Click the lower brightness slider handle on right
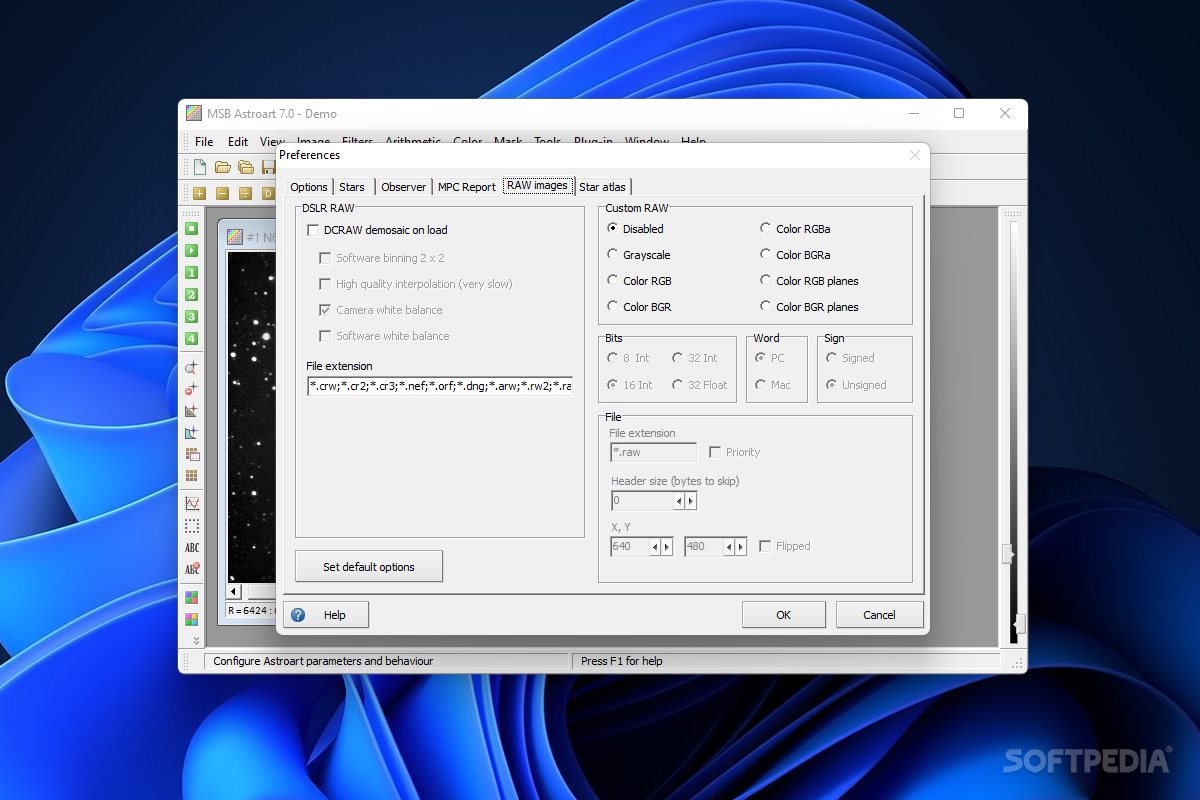This screenshot has height=800, width=1200. click(x=1019, y=625)
